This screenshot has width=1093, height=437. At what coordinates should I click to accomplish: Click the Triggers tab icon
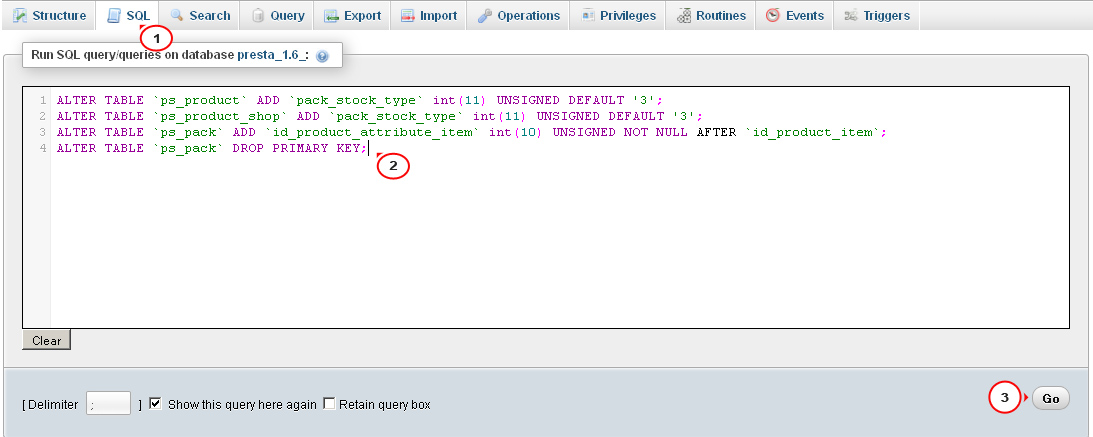coord(850,15)
